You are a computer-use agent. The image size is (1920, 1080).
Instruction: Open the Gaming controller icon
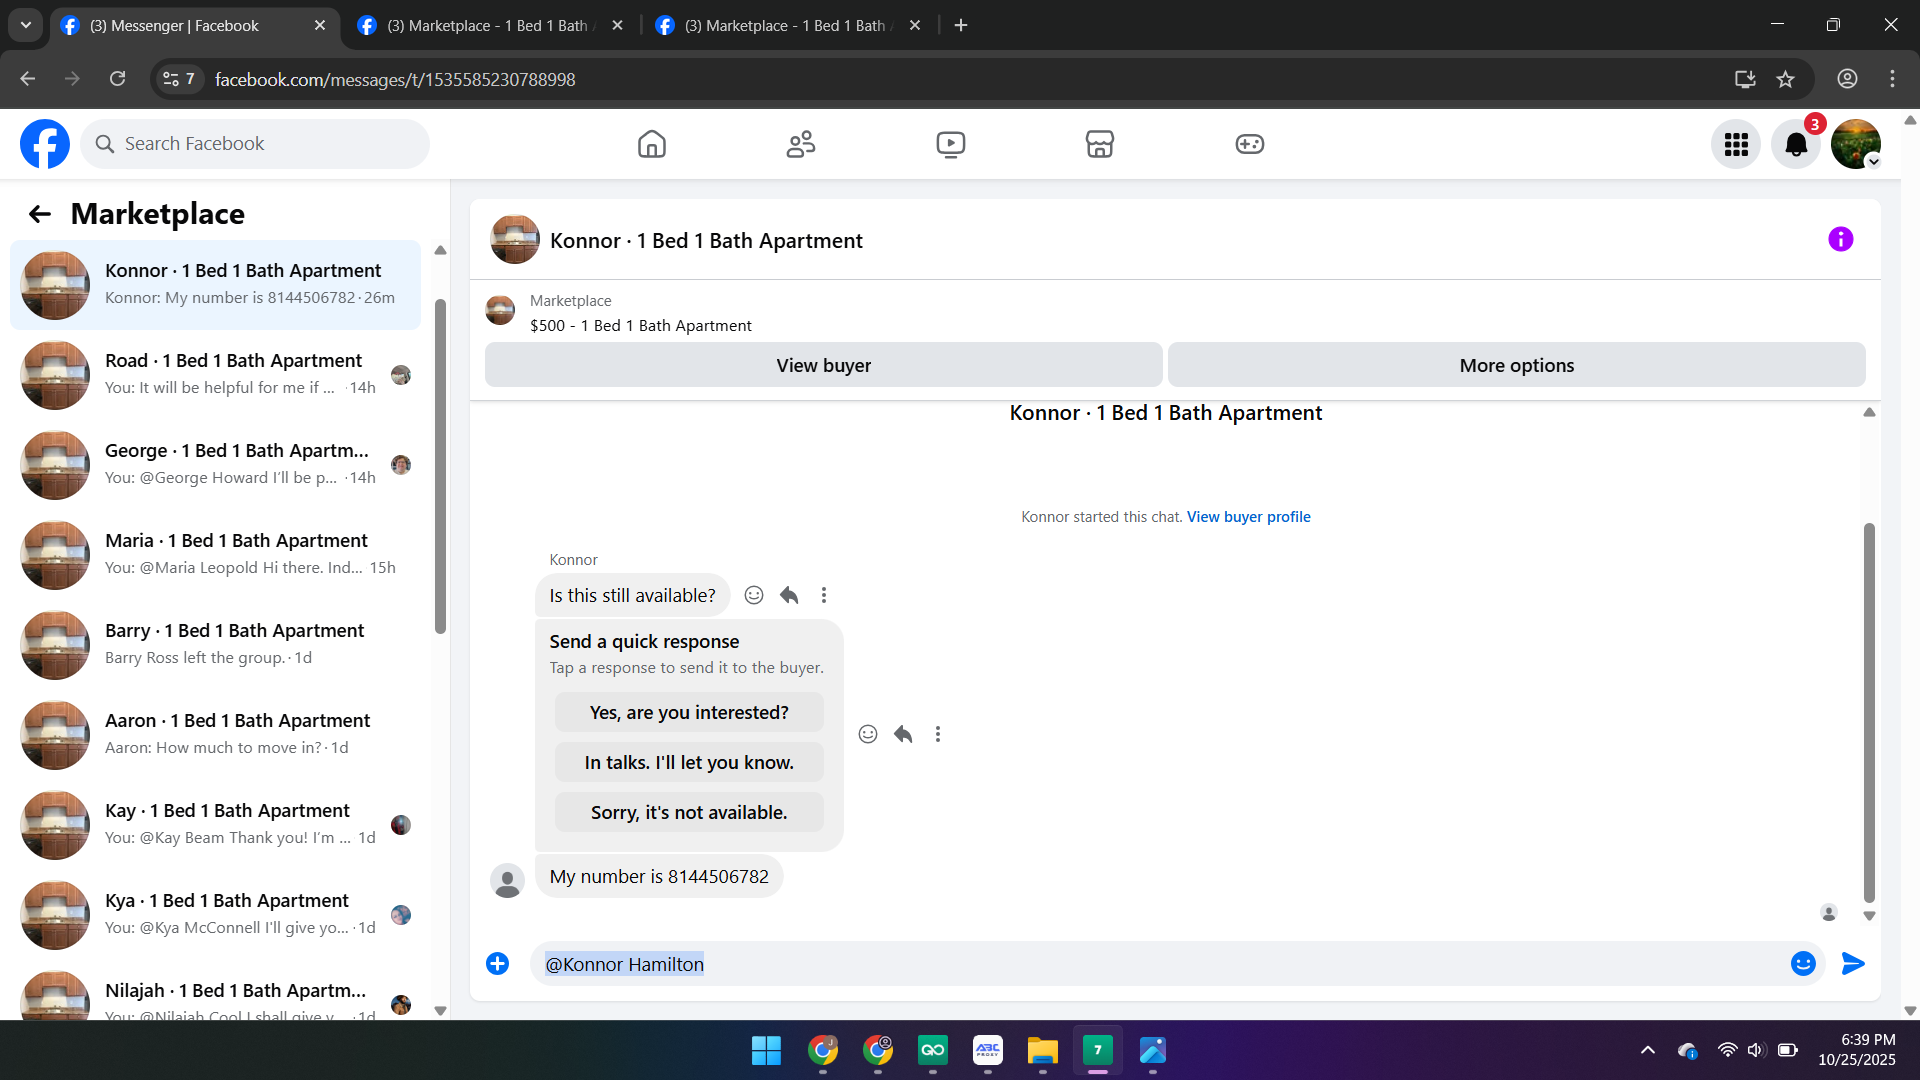pos(1249,144)
